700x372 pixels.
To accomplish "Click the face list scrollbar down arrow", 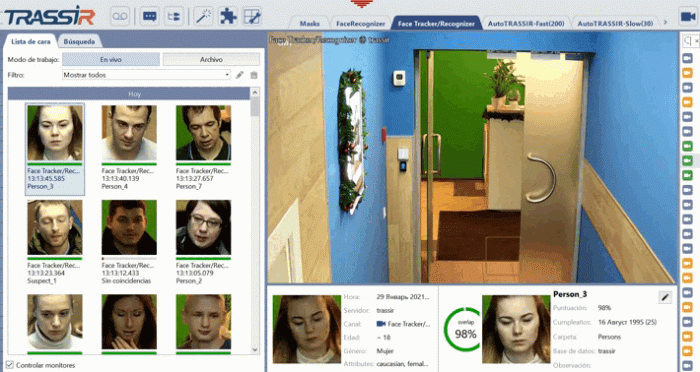I will pyautogui.click(x=255, y=350).
